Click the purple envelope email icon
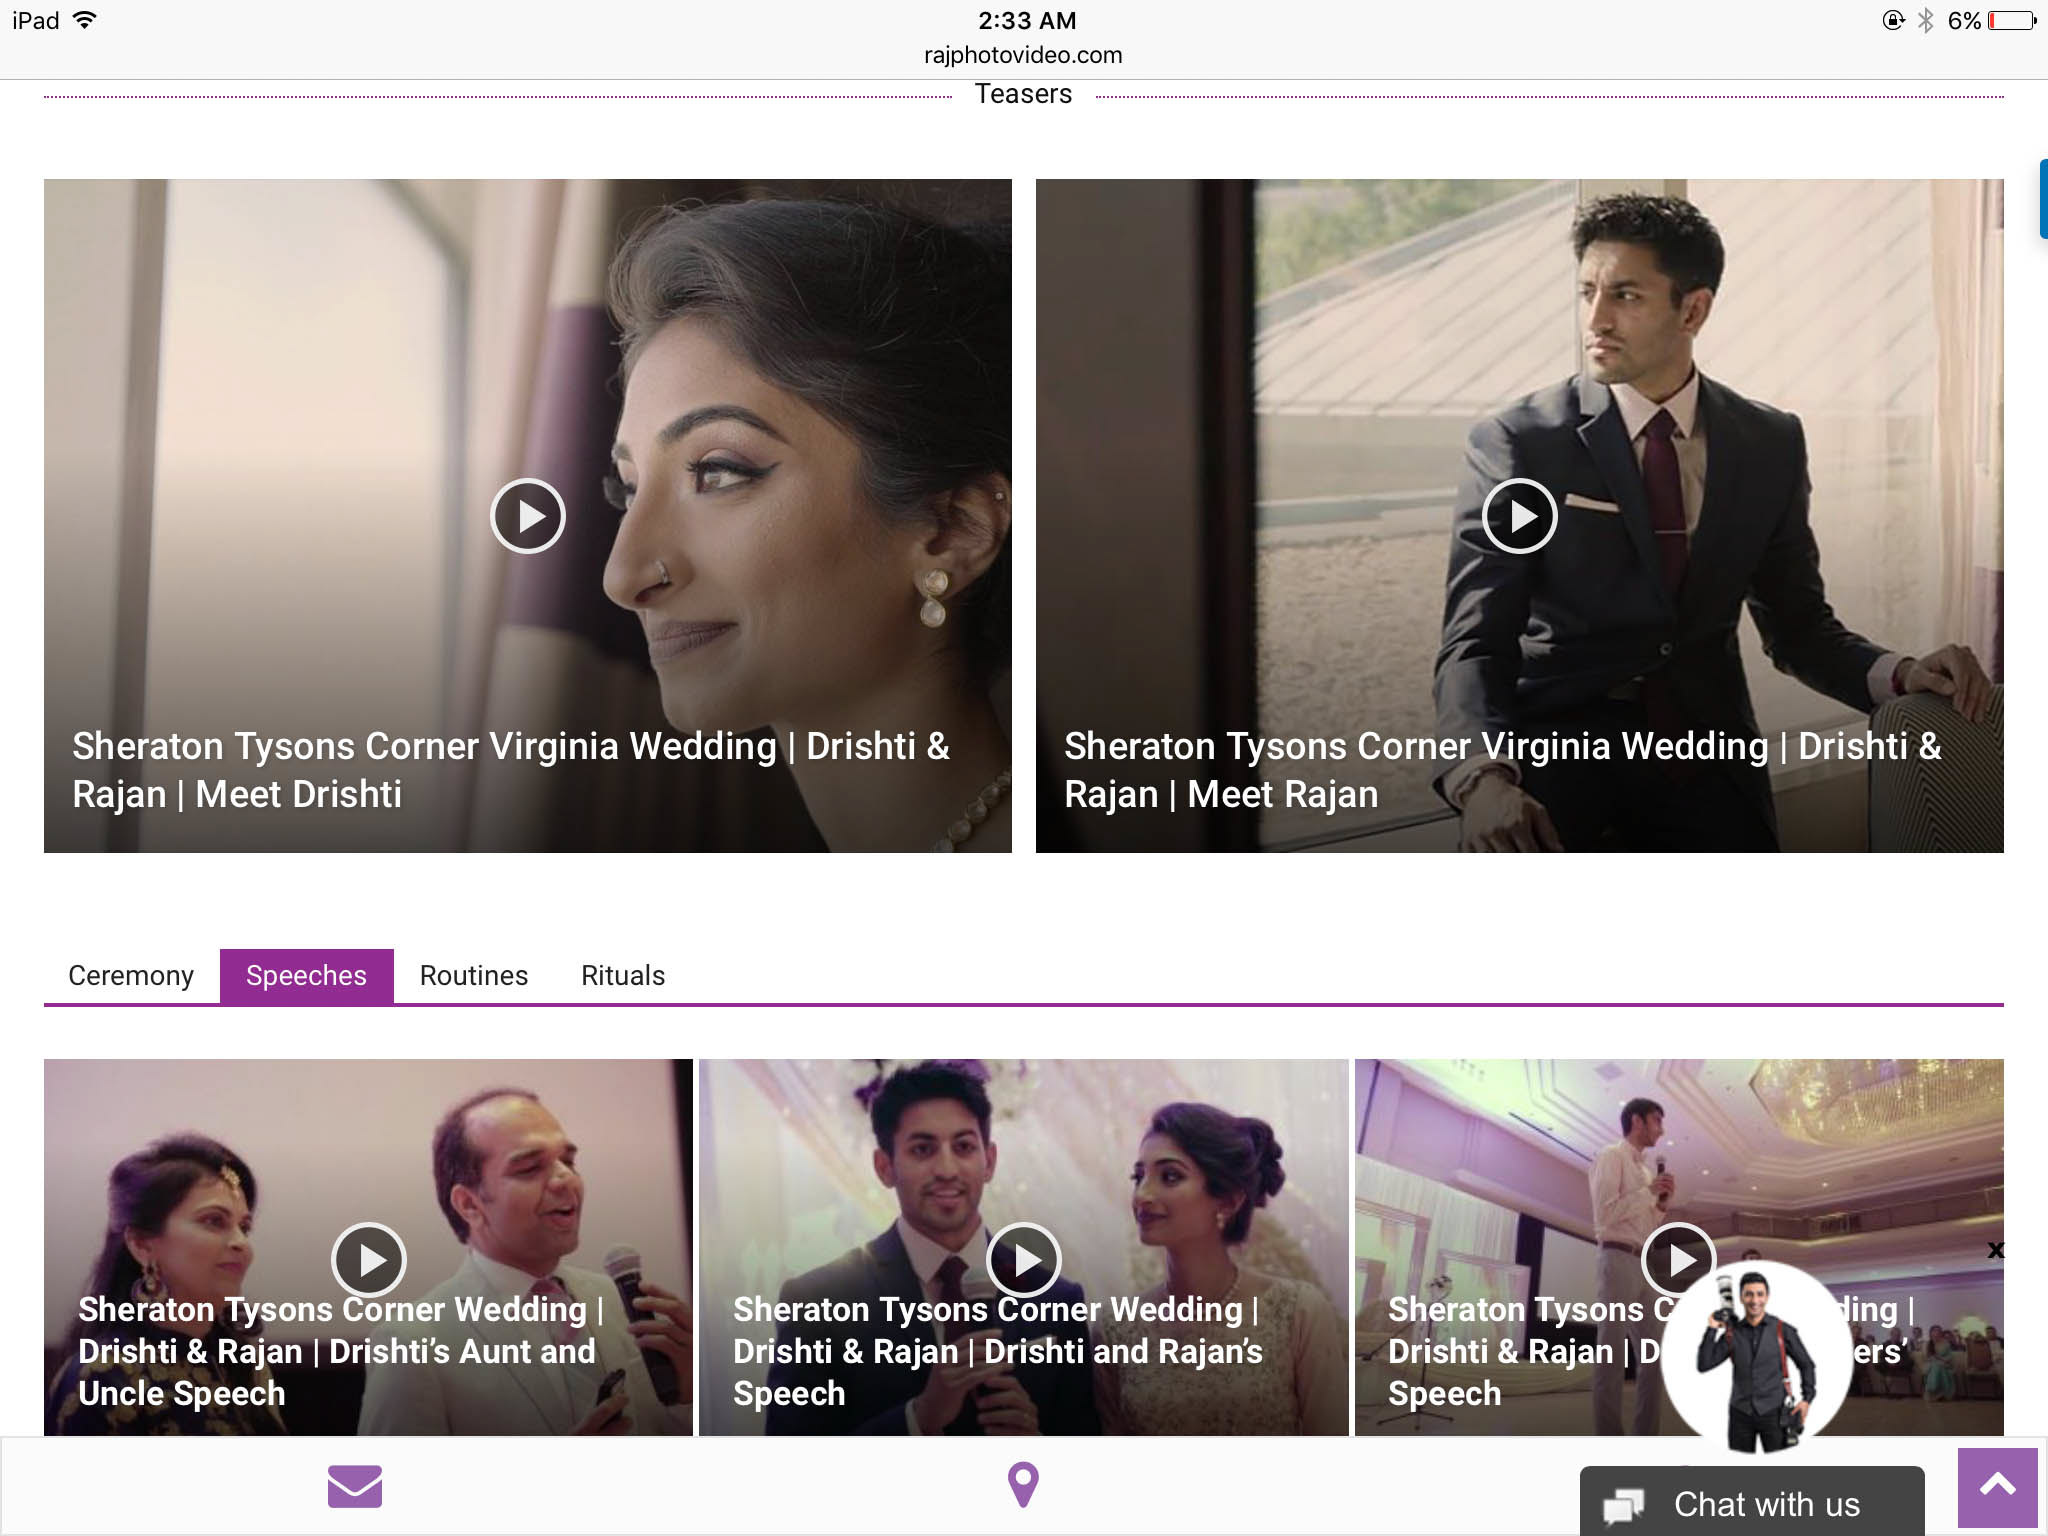 click(x=355, y=1486)
